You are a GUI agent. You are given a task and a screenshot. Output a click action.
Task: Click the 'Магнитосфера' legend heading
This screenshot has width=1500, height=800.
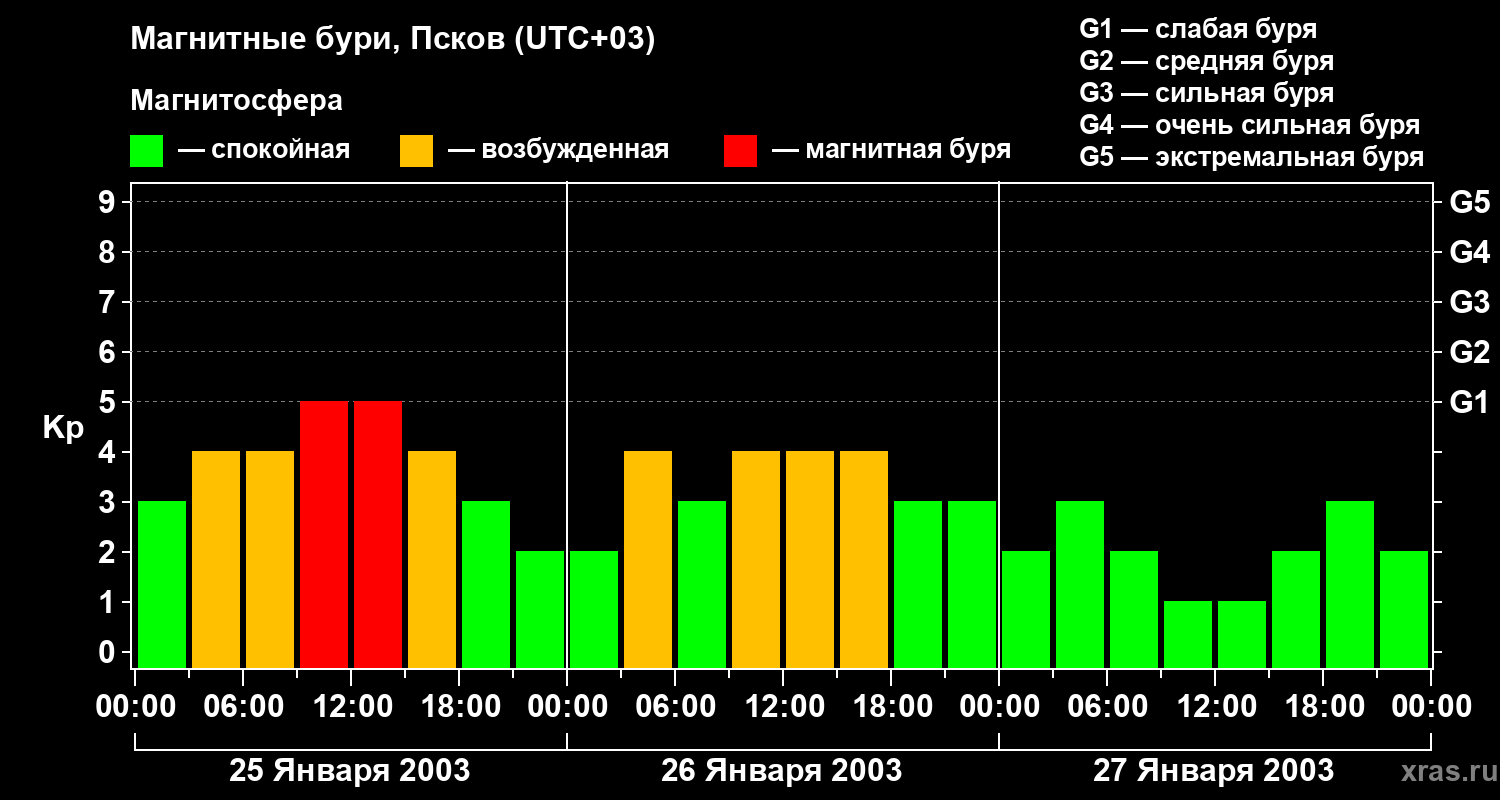coord(236,101)
